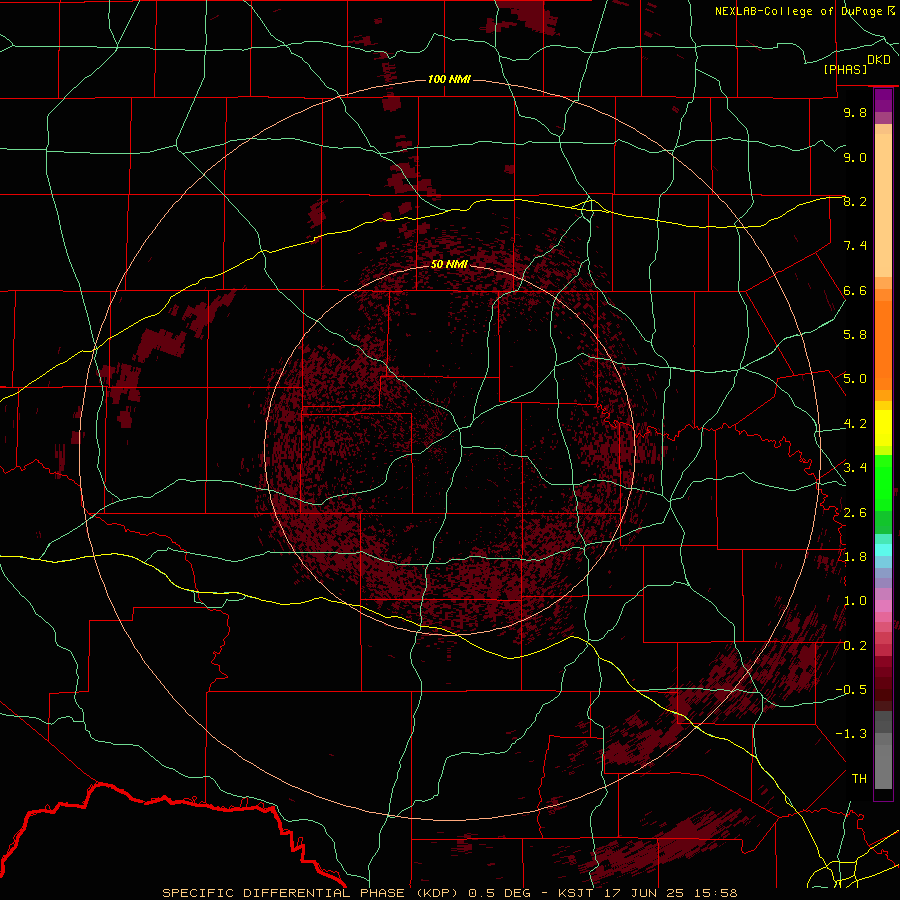This screenshot has height=900, width=900.
Task: Click the 8.2 value on the color scale
Action: point(855,201)
